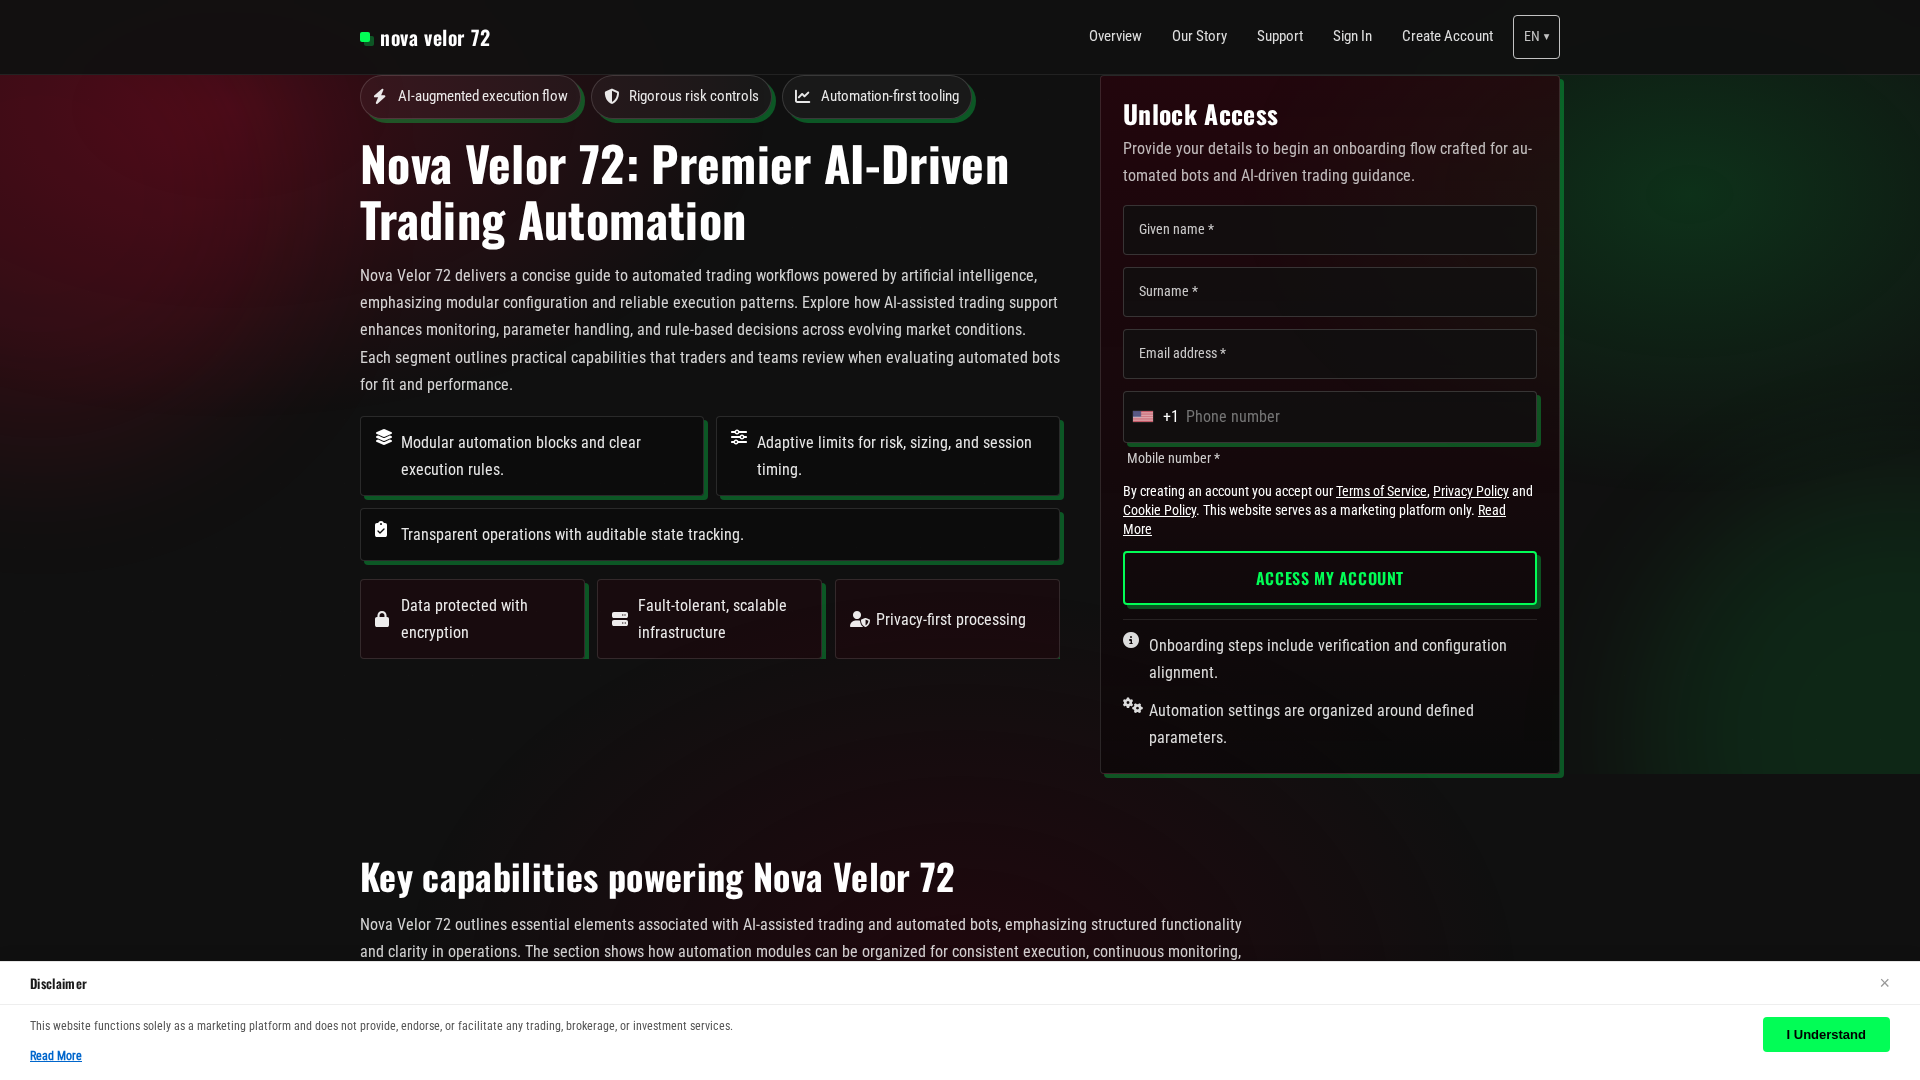Click the lightning bolt icon in AI-augmented pill

click(380, 97)
